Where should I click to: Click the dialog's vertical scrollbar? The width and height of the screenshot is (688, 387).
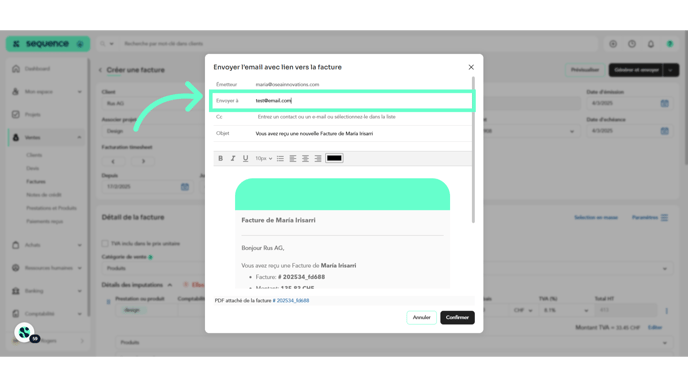(473, 149)
